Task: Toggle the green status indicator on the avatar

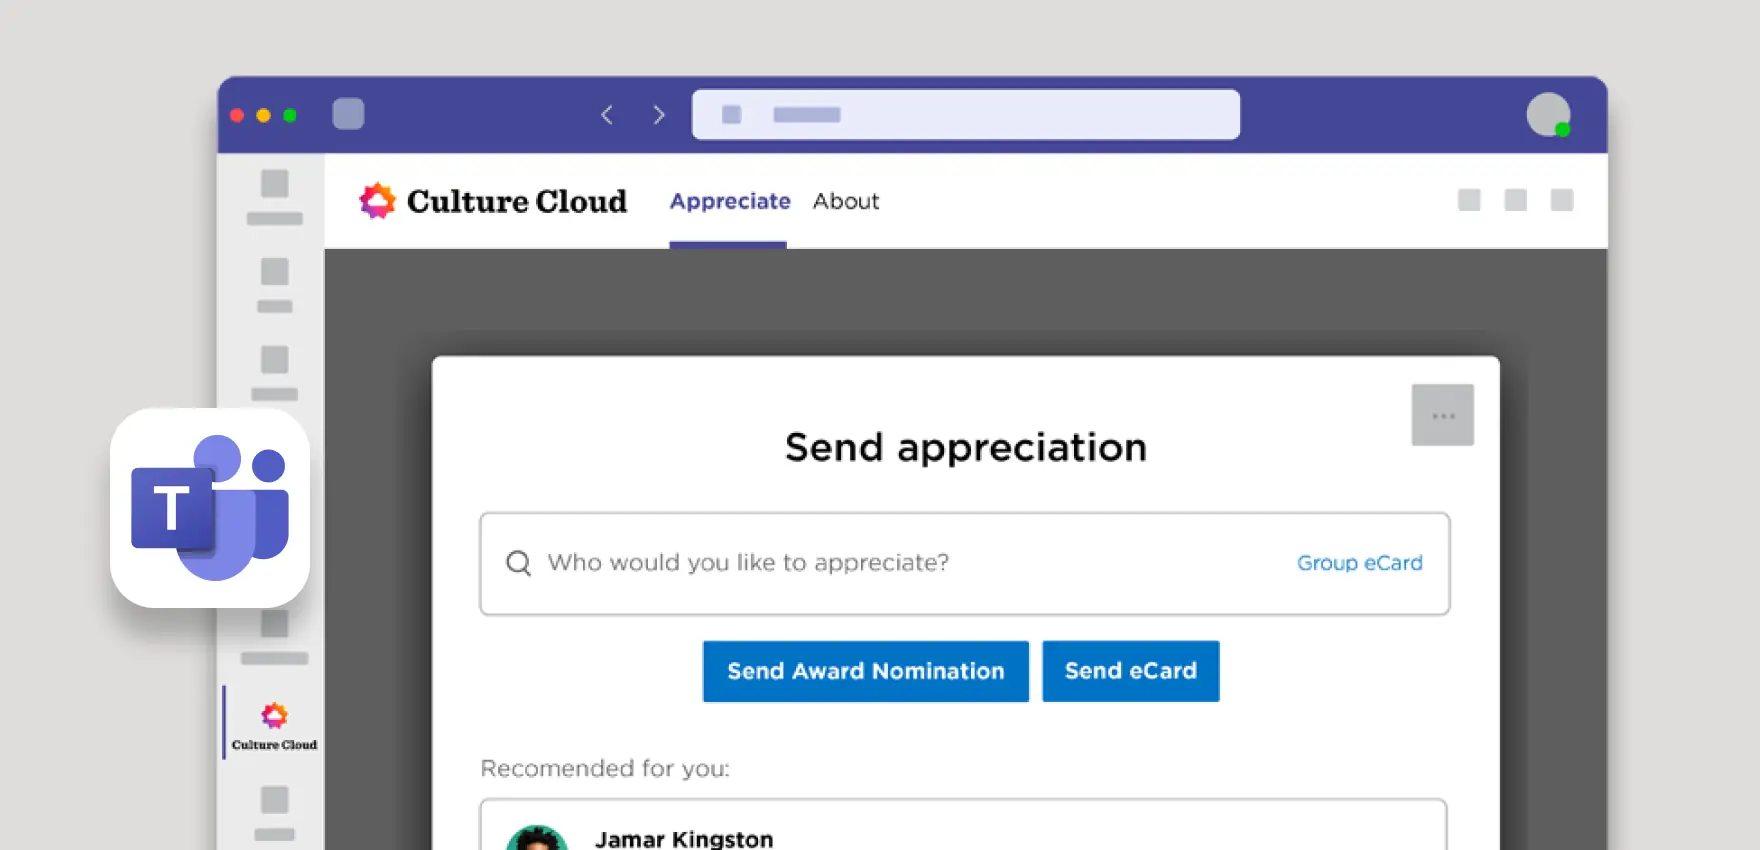Action: 1562,130
